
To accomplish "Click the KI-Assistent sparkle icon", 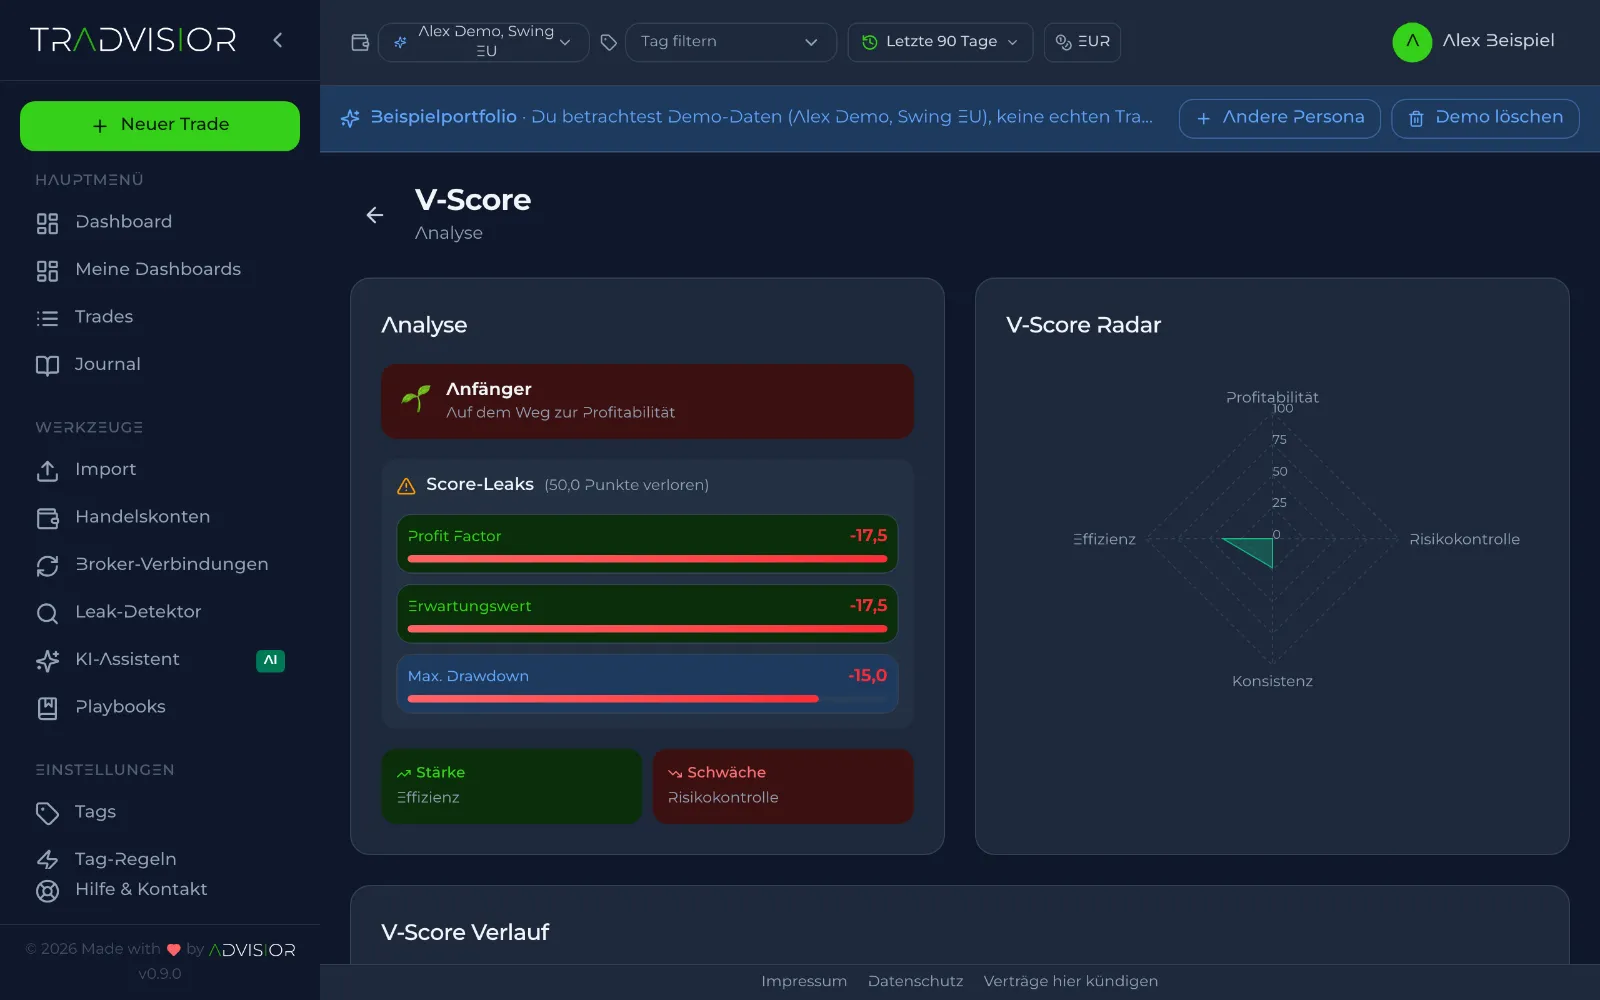I will point(47,661).
